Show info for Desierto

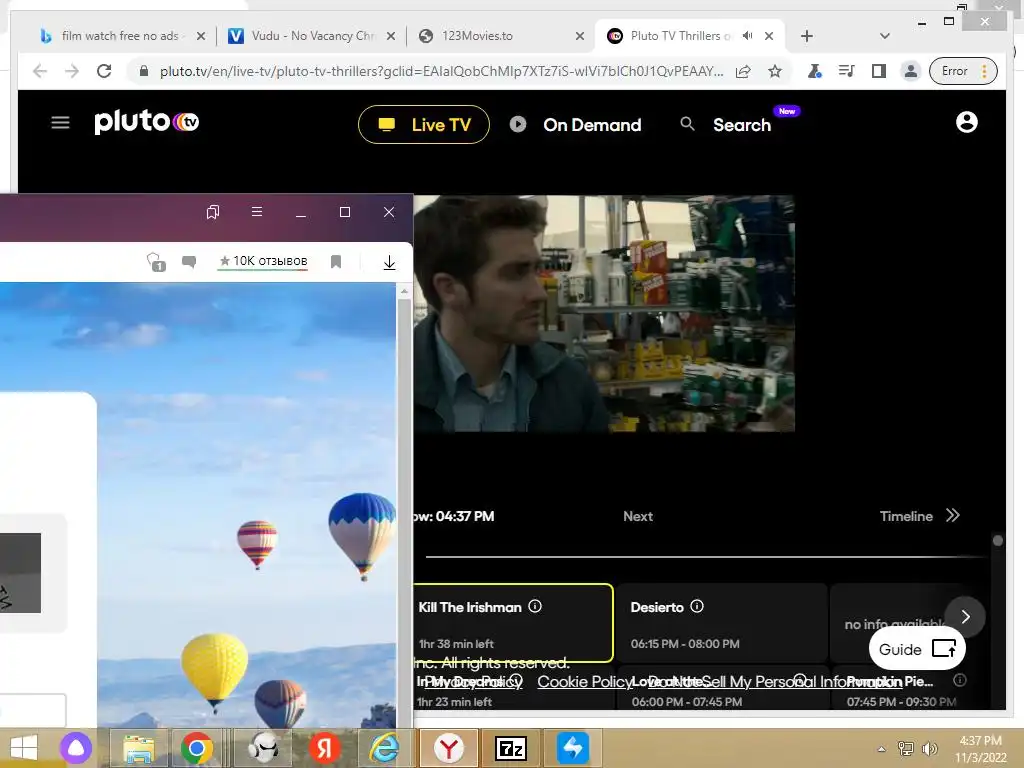pyautogui.click(x=697, y=606)
